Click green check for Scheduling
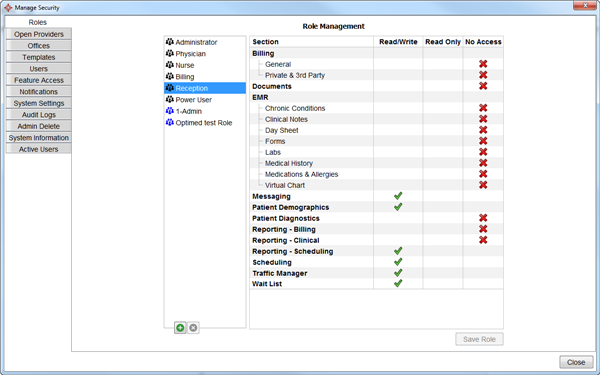 (398, 262)
